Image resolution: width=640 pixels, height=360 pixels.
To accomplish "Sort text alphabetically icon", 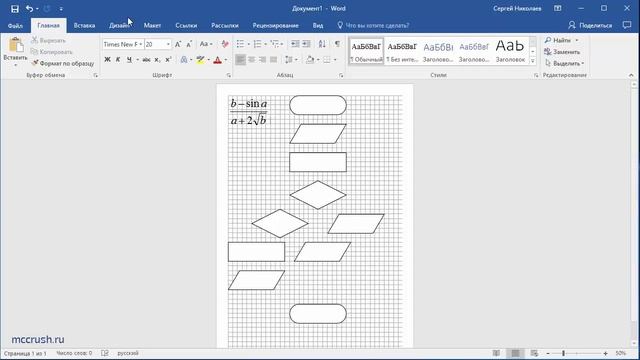I will [x=322, y=44].
